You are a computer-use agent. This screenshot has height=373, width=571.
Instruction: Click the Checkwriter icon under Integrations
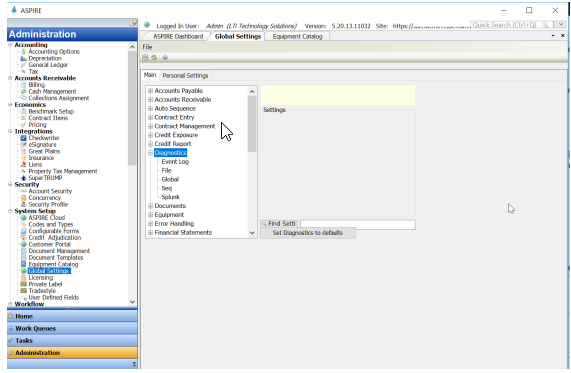pos(24,138)
